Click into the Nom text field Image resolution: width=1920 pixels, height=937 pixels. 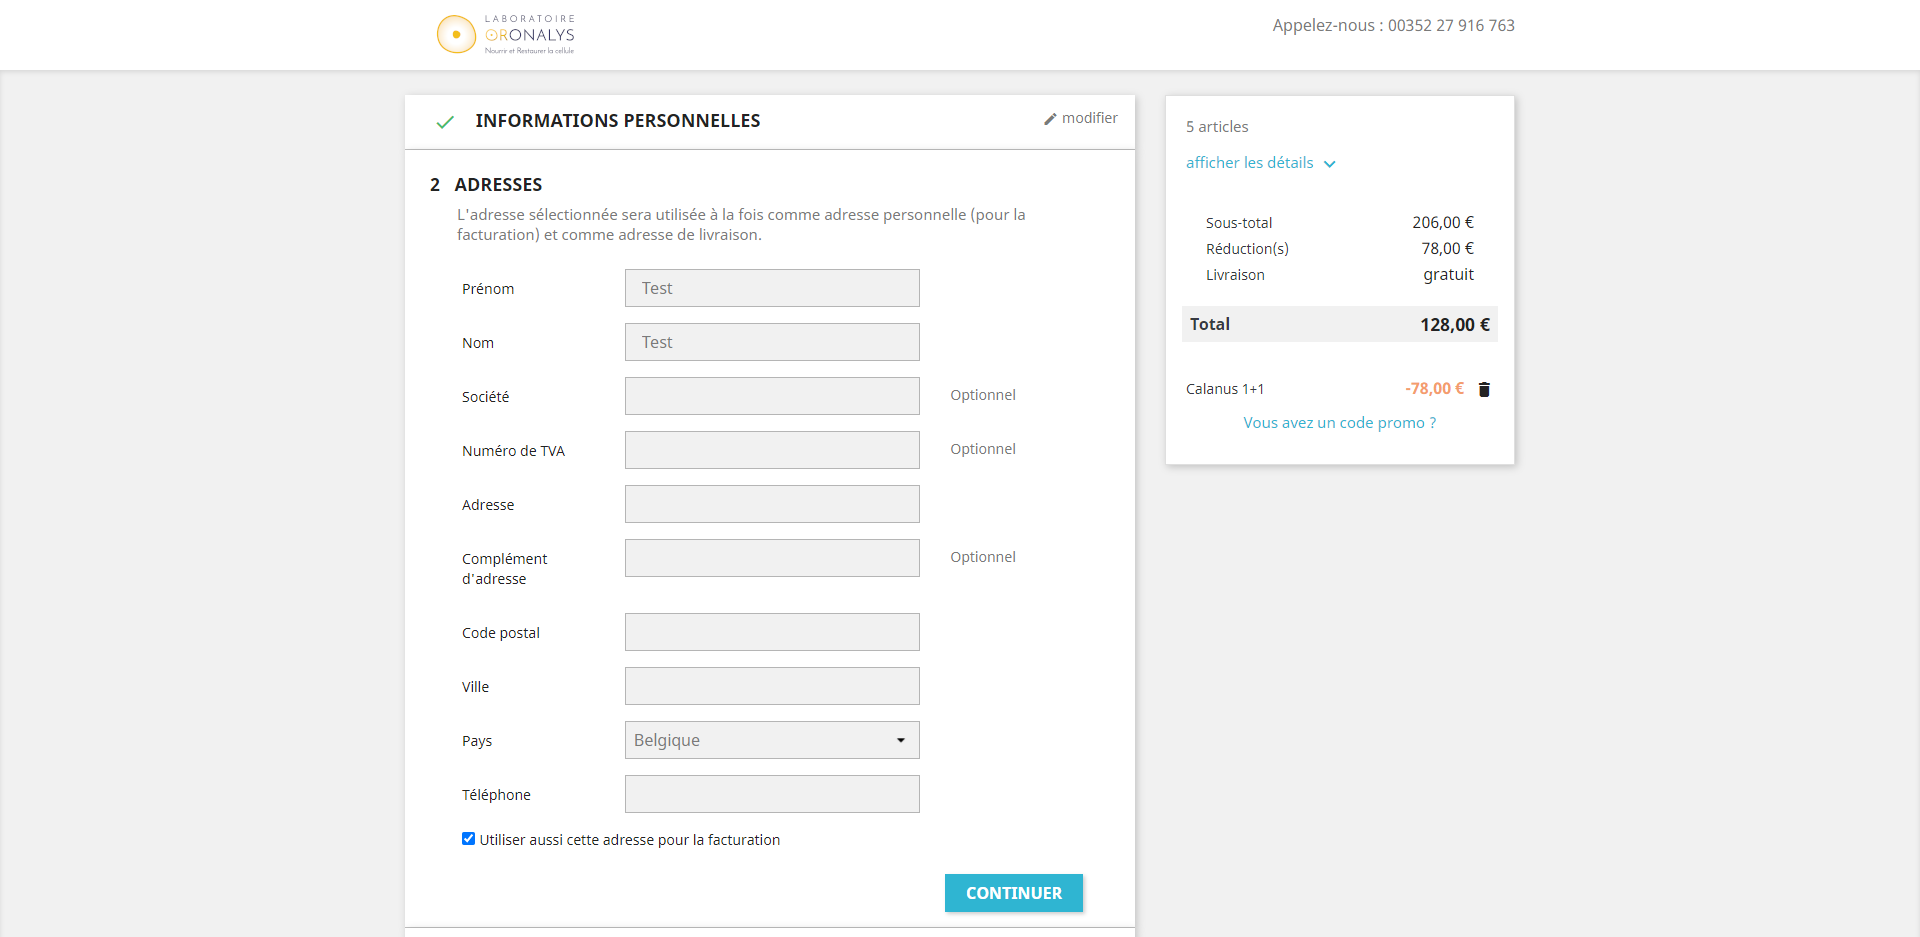pyautogui.click(x=772, y=342)
